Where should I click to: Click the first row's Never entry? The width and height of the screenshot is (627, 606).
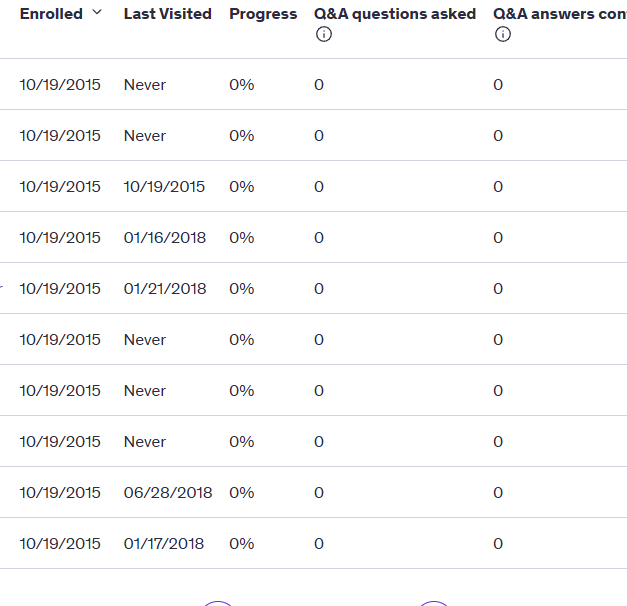pos(145,85)
